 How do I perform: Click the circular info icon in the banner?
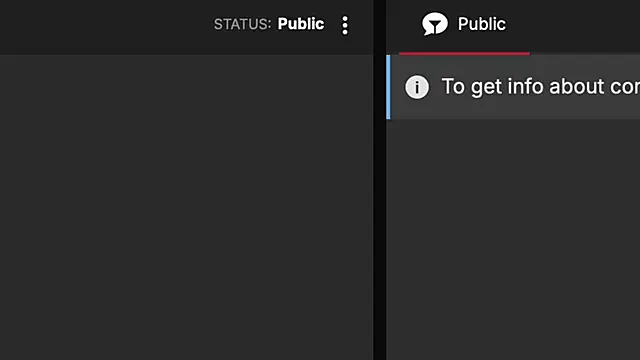pos(417,87)
